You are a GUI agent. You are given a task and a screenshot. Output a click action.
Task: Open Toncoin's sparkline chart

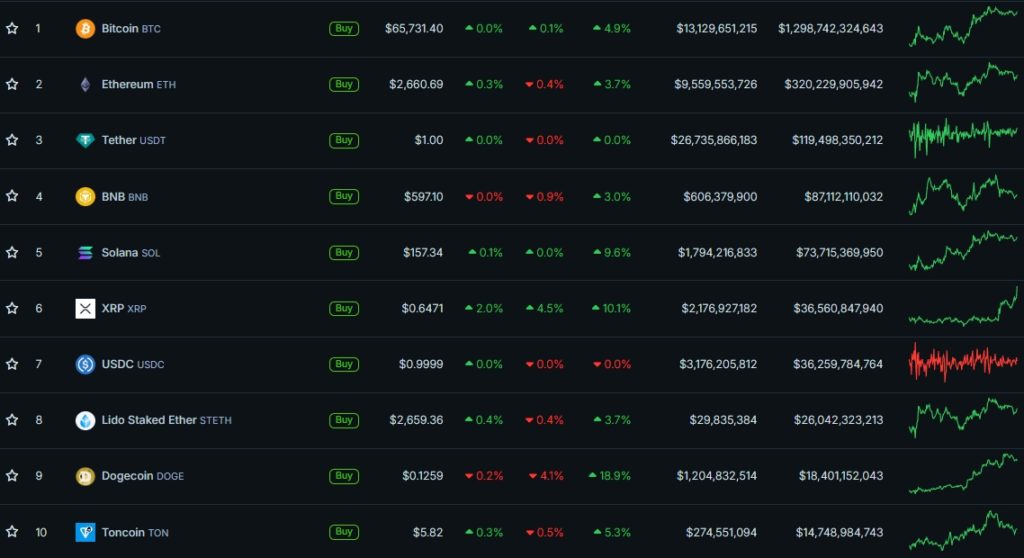pos(963,531)
